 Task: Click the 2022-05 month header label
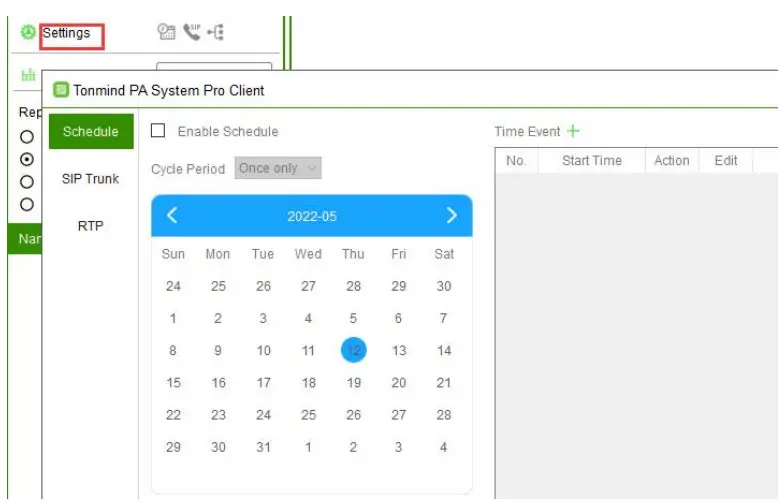312,216
